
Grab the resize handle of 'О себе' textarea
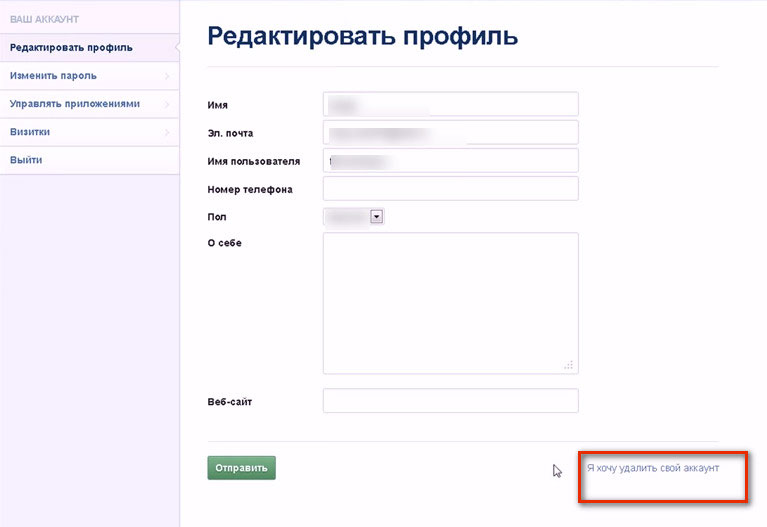click(569, 365)
